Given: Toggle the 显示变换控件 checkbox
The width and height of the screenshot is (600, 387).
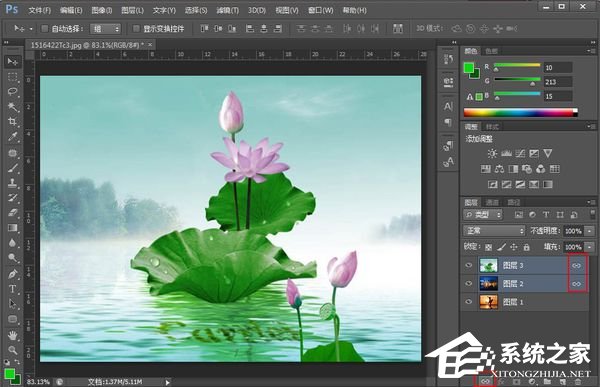Looking at the screenshot, I should point(136,28).
